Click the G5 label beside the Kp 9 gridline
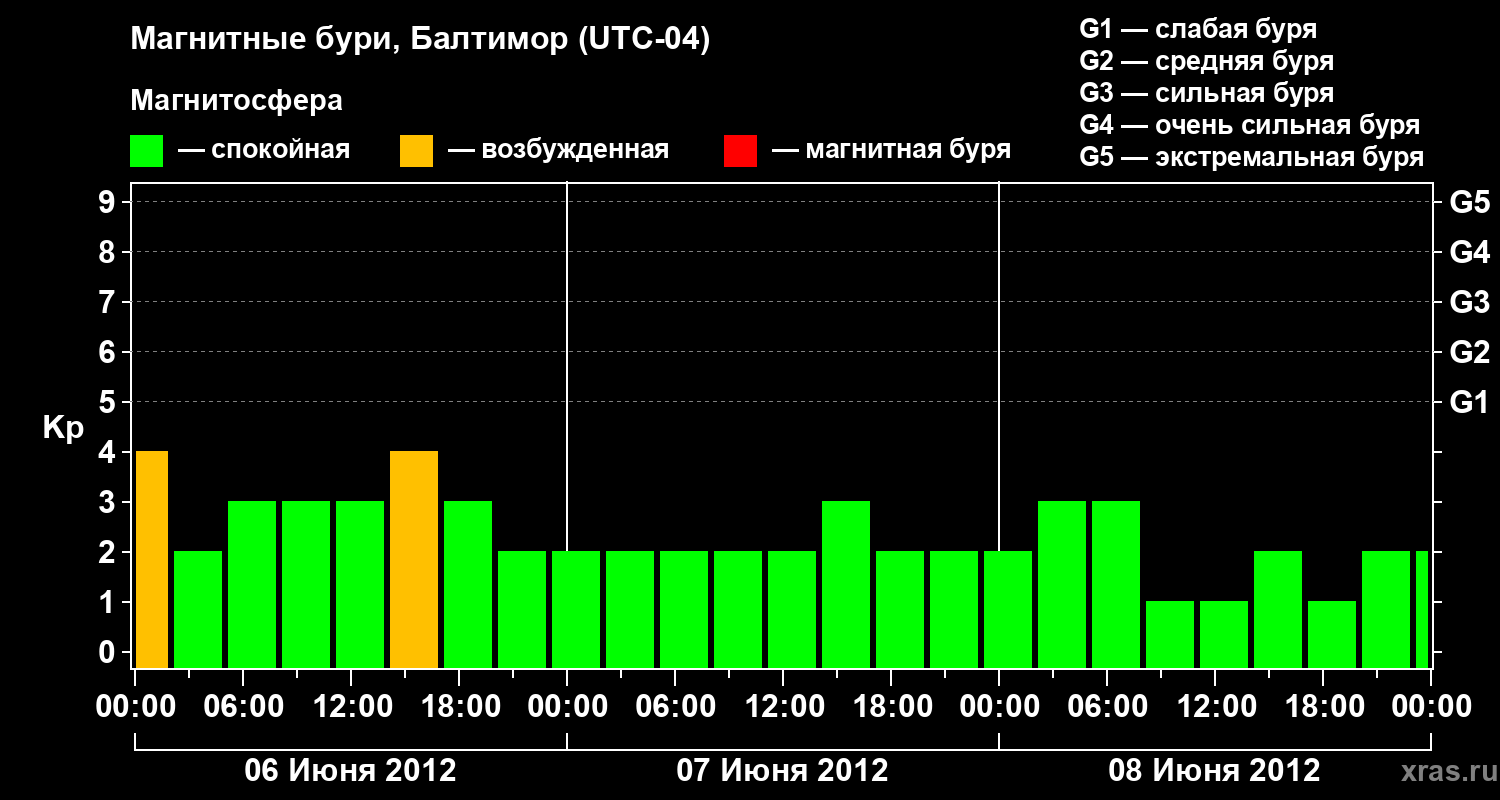This screenshot has height=800, width=1500. (1469, 202)
